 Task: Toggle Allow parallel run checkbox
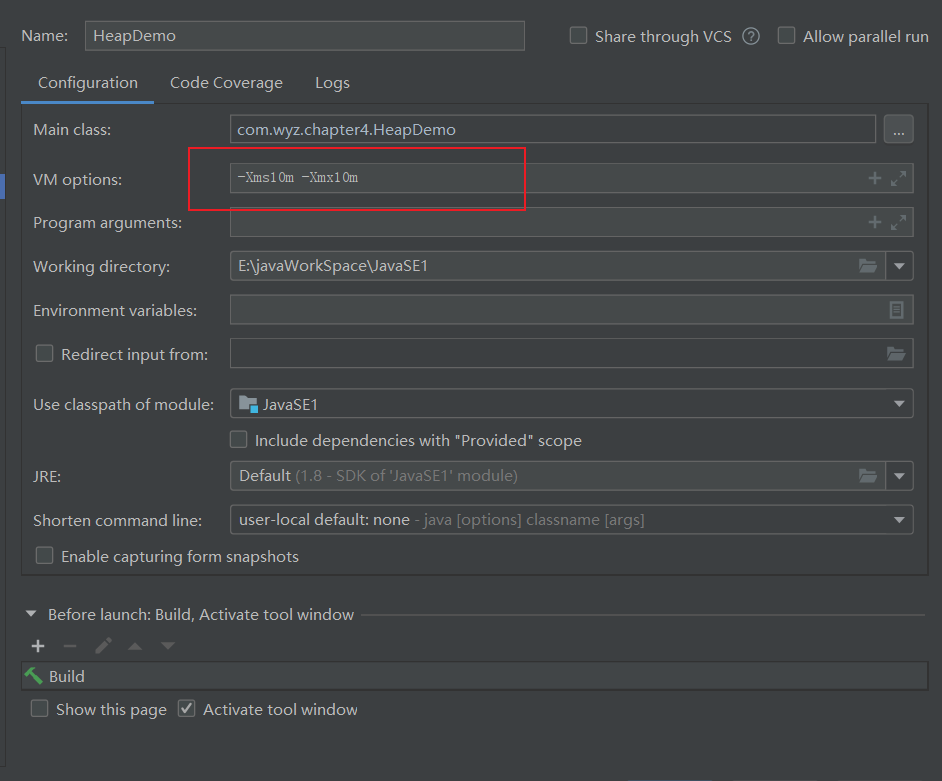coord(787,36)
